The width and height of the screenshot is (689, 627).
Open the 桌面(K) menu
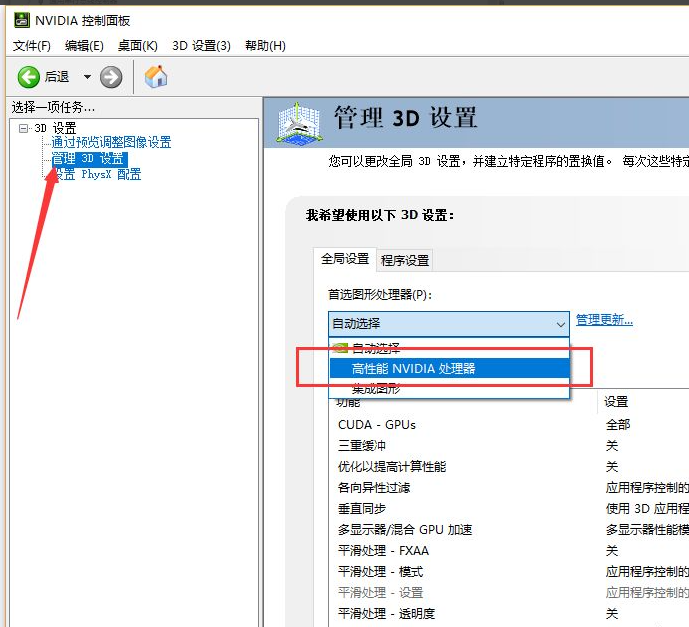point(138,46)
